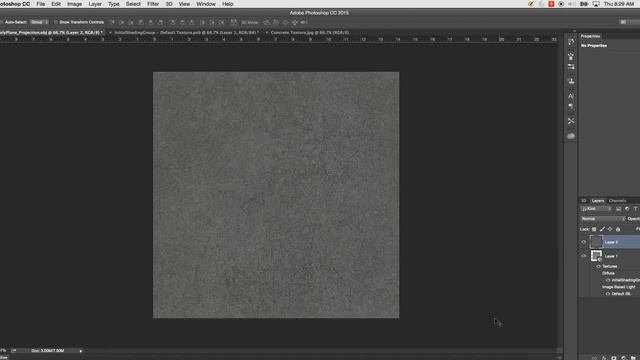Screen dimensions: 640x360
Task: Open the 3D menu
Action: point(169,4)
